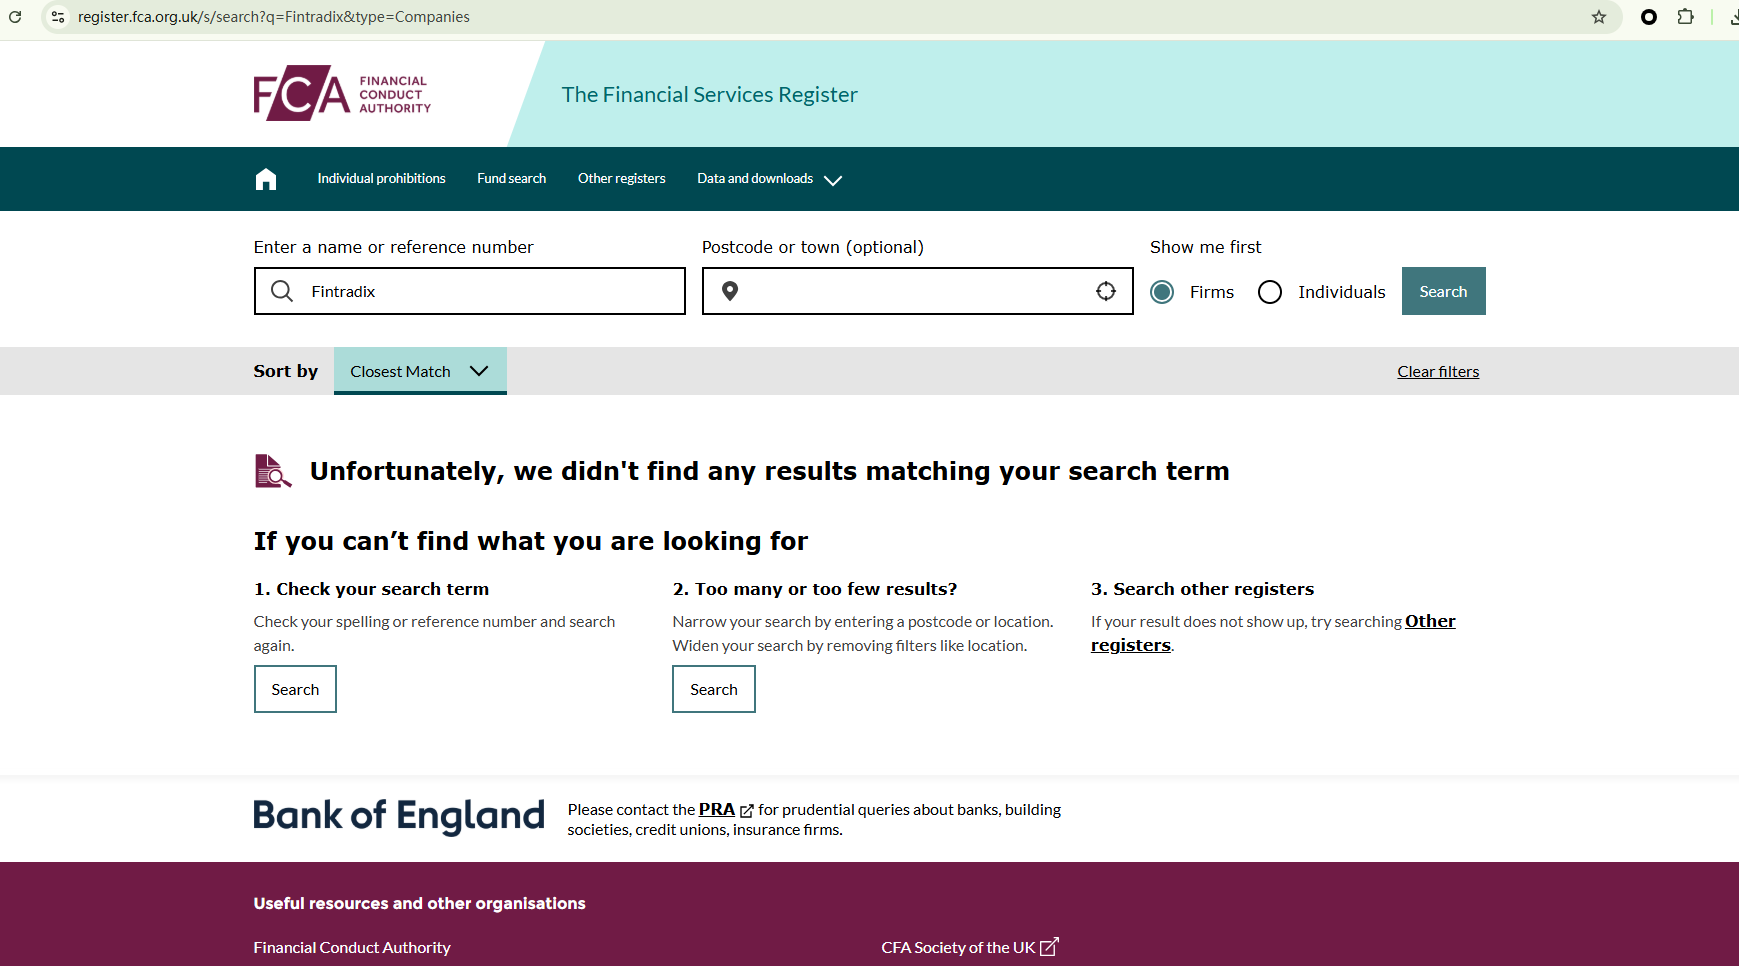Image resolution: width=1739 pixels, height=966 pixels.
Task: Click Search under Too many or too few results
Action: [x=714, y=689]
